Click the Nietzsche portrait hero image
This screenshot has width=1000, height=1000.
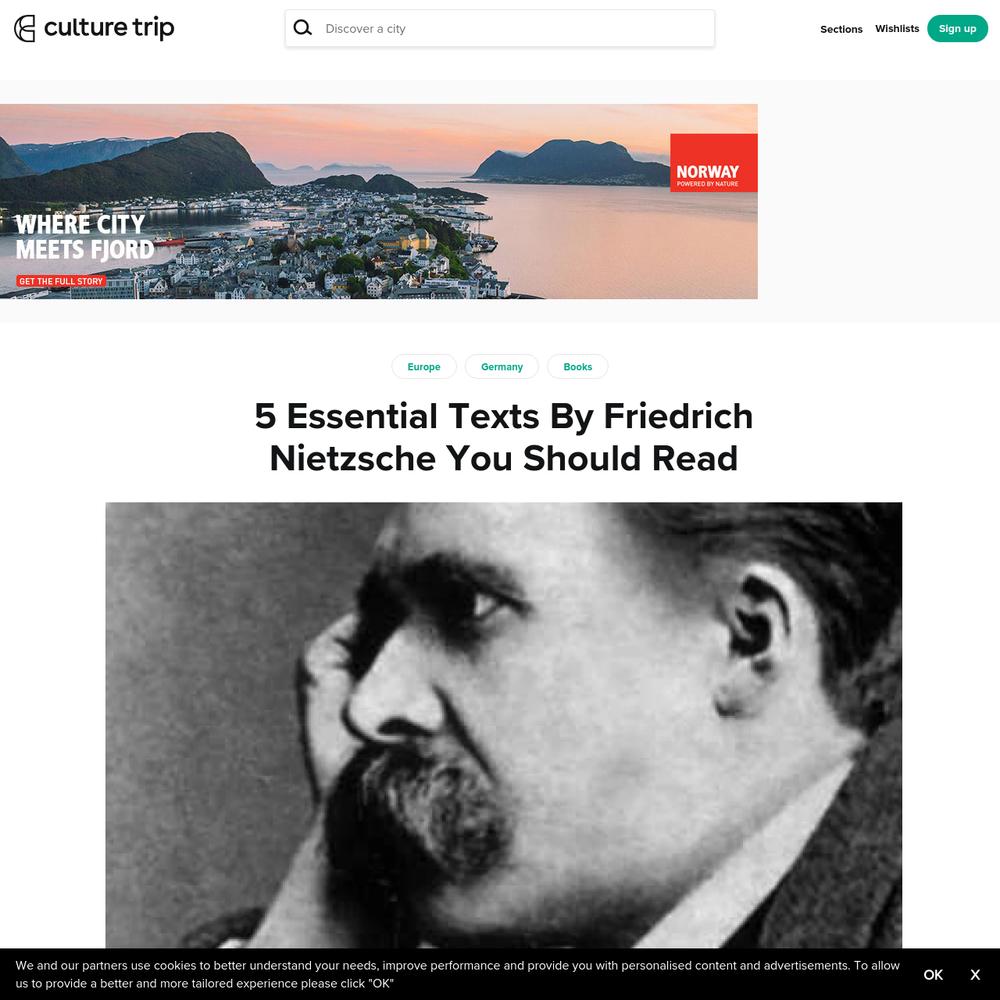[x=503, y=725]
